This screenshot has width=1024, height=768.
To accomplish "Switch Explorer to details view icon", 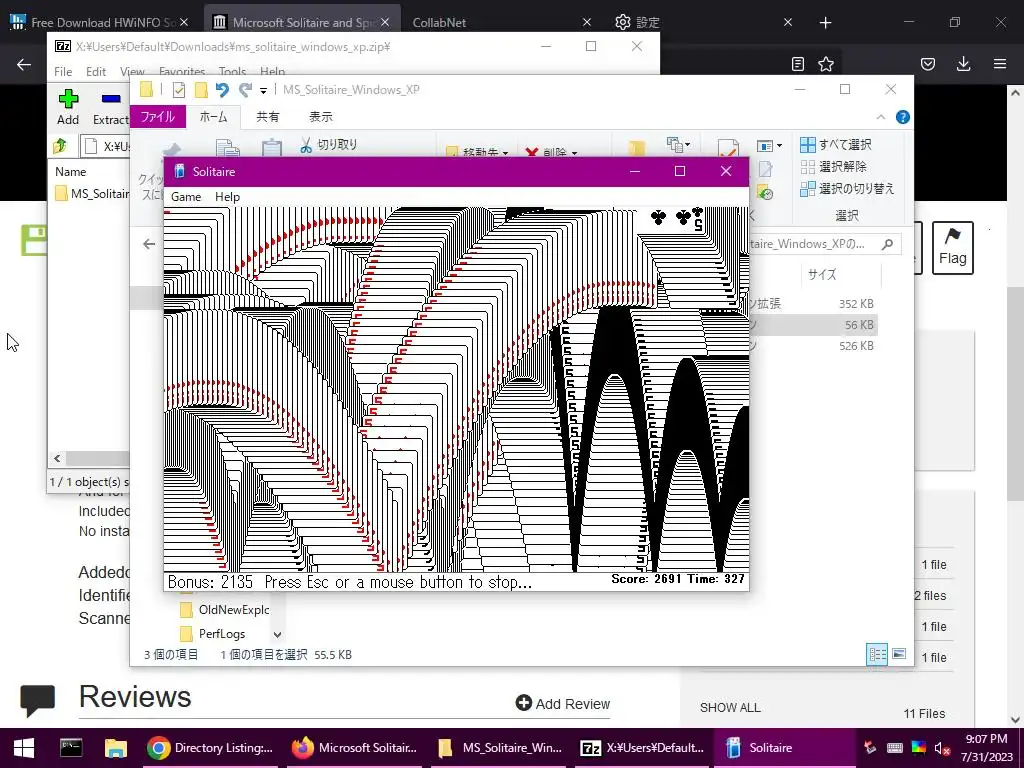I will coord(877,654).
